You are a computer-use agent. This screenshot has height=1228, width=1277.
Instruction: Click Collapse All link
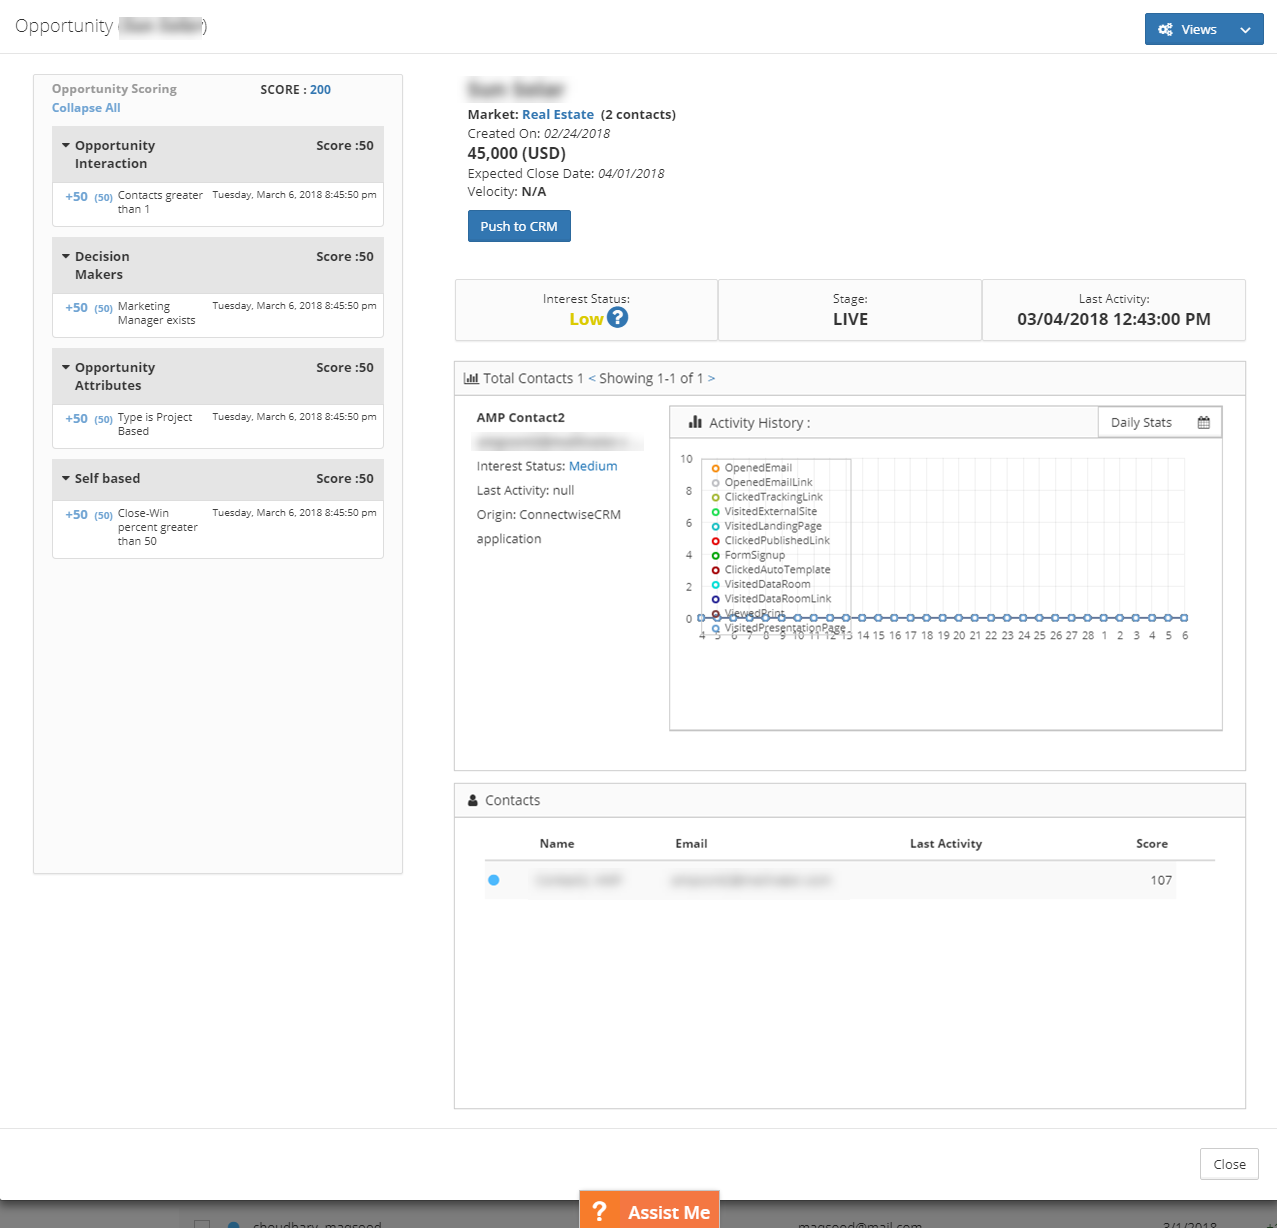click(86, 108)
